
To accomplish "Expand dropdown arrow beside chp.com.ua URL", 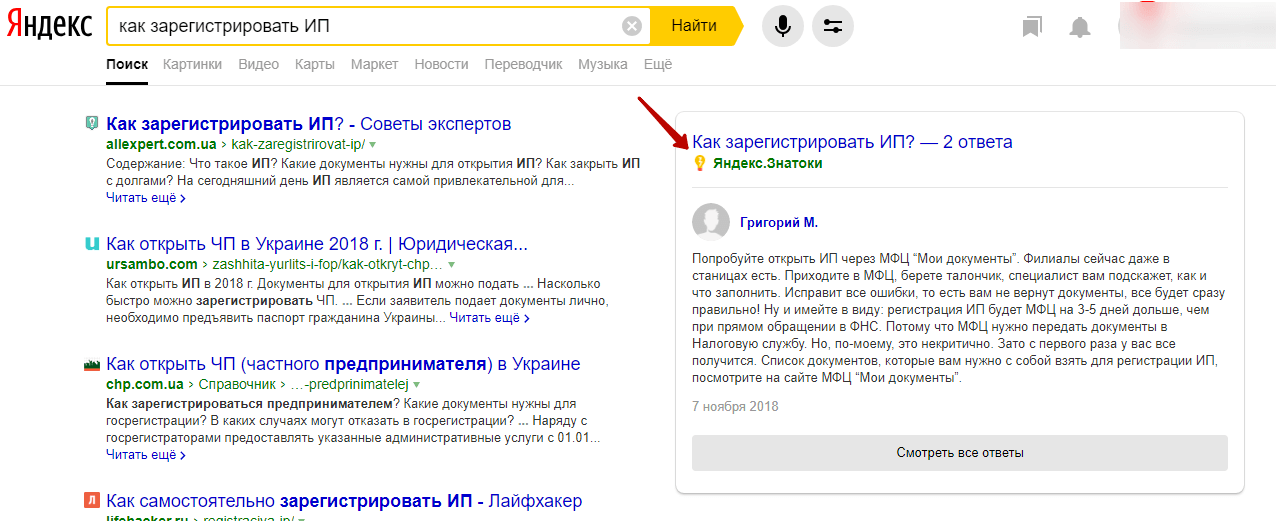I will pyautogui.click(x=416, y=385).
